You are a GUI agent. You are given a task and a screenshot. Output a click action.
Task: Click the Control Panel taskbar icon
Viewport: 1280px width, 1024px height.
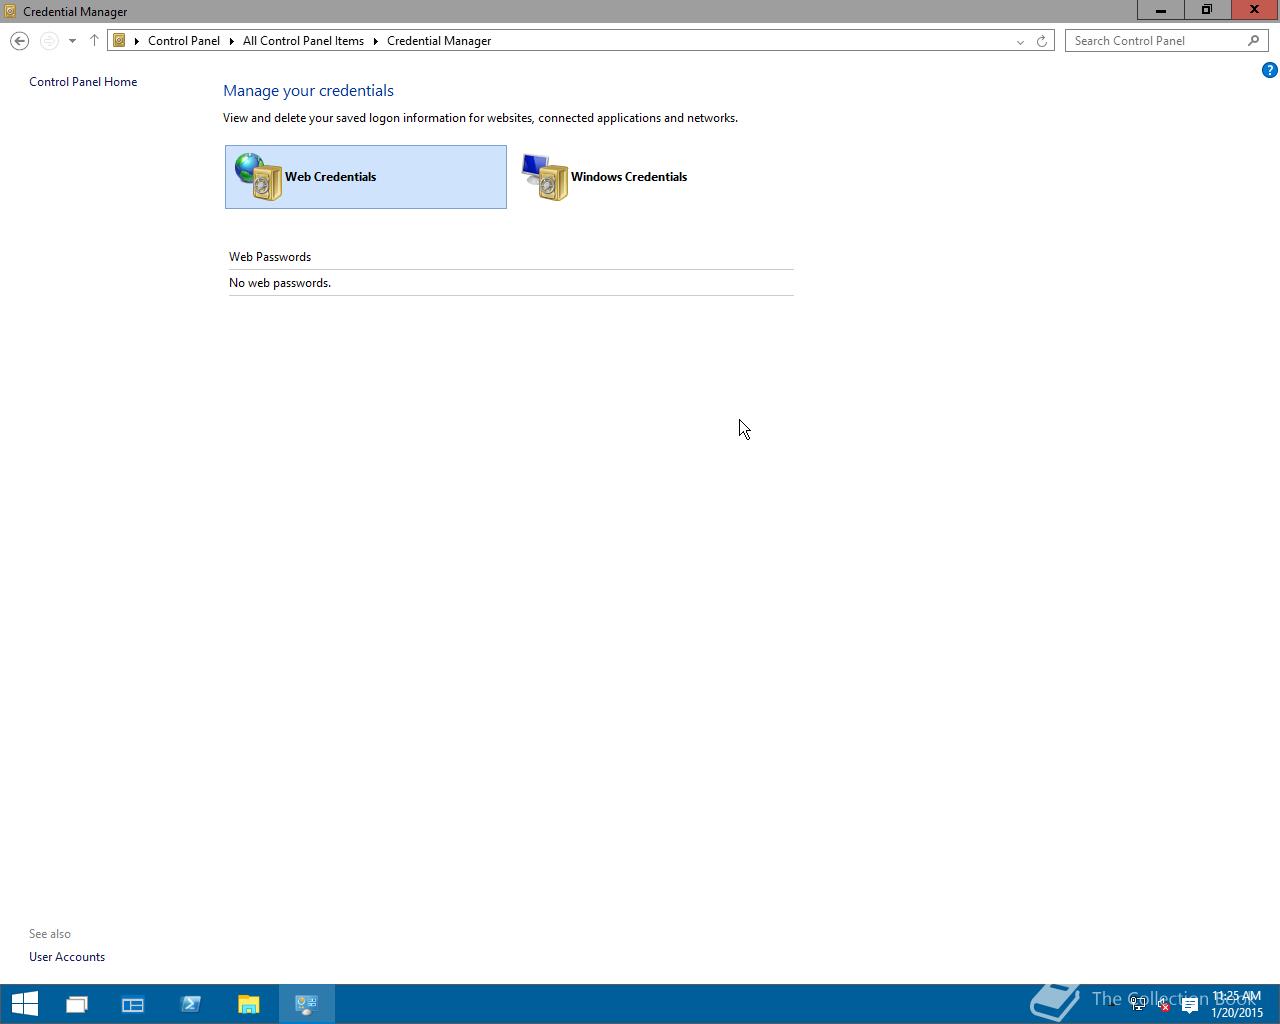(x=306, y=1004)
